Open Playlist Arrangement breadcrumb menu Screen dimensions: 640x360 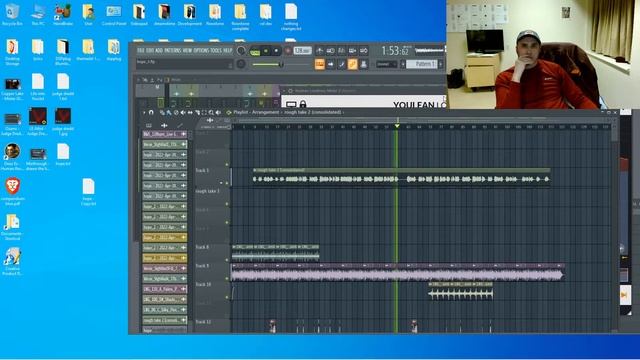tap(258, 112)
